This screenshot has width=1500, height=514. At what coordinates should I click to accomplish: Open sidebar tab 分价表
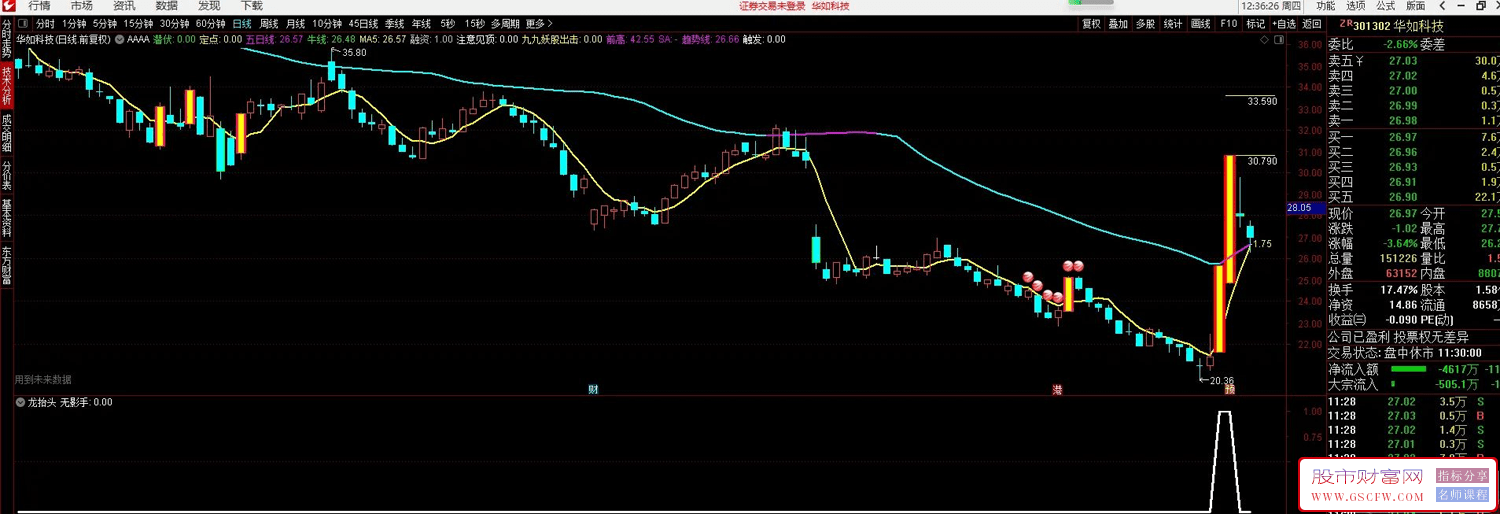point(7,176)
